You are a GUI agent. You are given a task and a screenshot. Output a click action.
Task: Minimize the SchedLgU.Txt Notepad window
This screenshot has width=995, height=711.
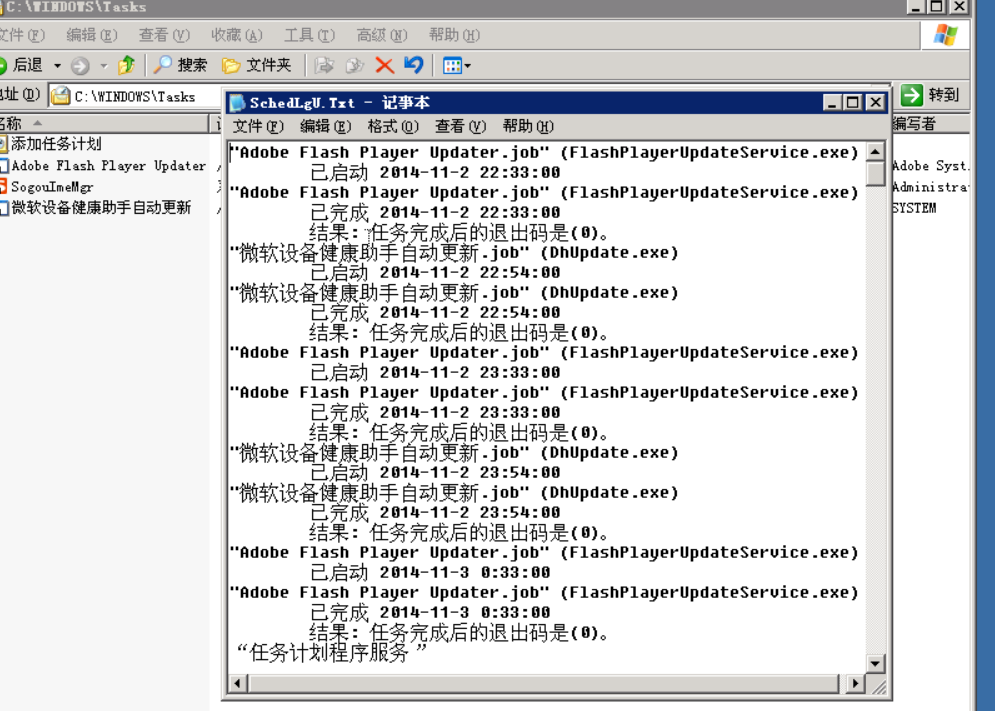(833, 102)
